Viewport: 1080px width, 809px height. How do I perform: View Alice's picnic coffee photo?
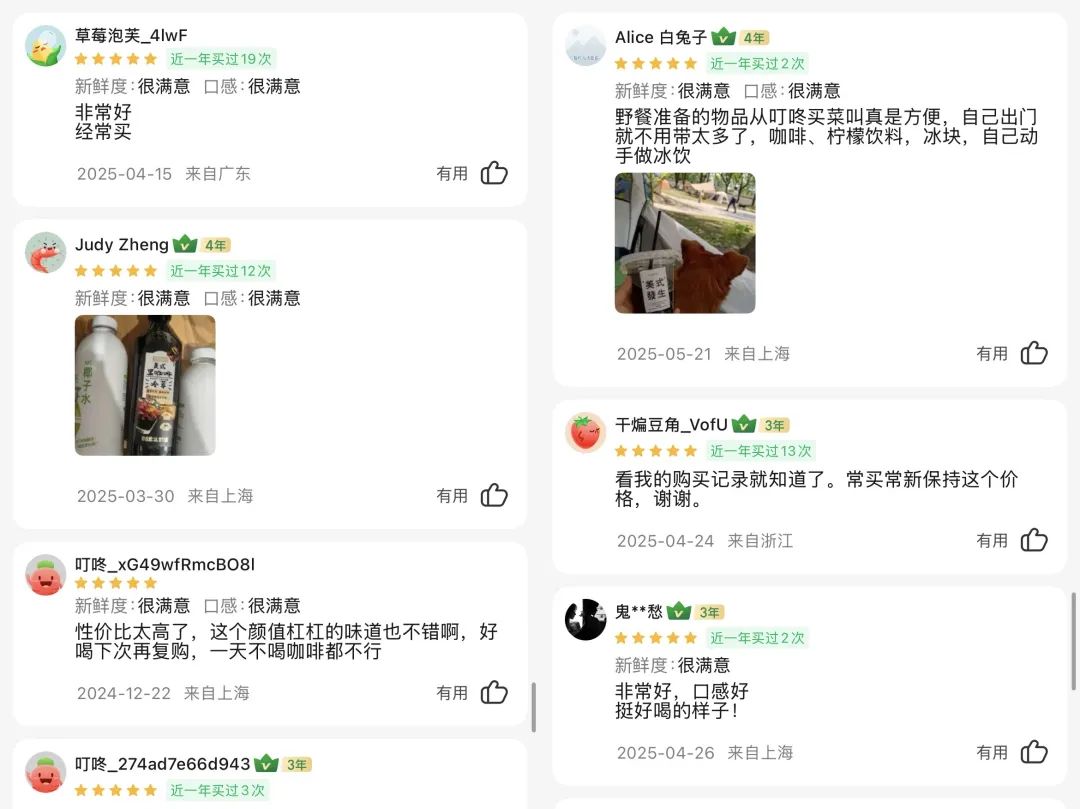[685, 243]
